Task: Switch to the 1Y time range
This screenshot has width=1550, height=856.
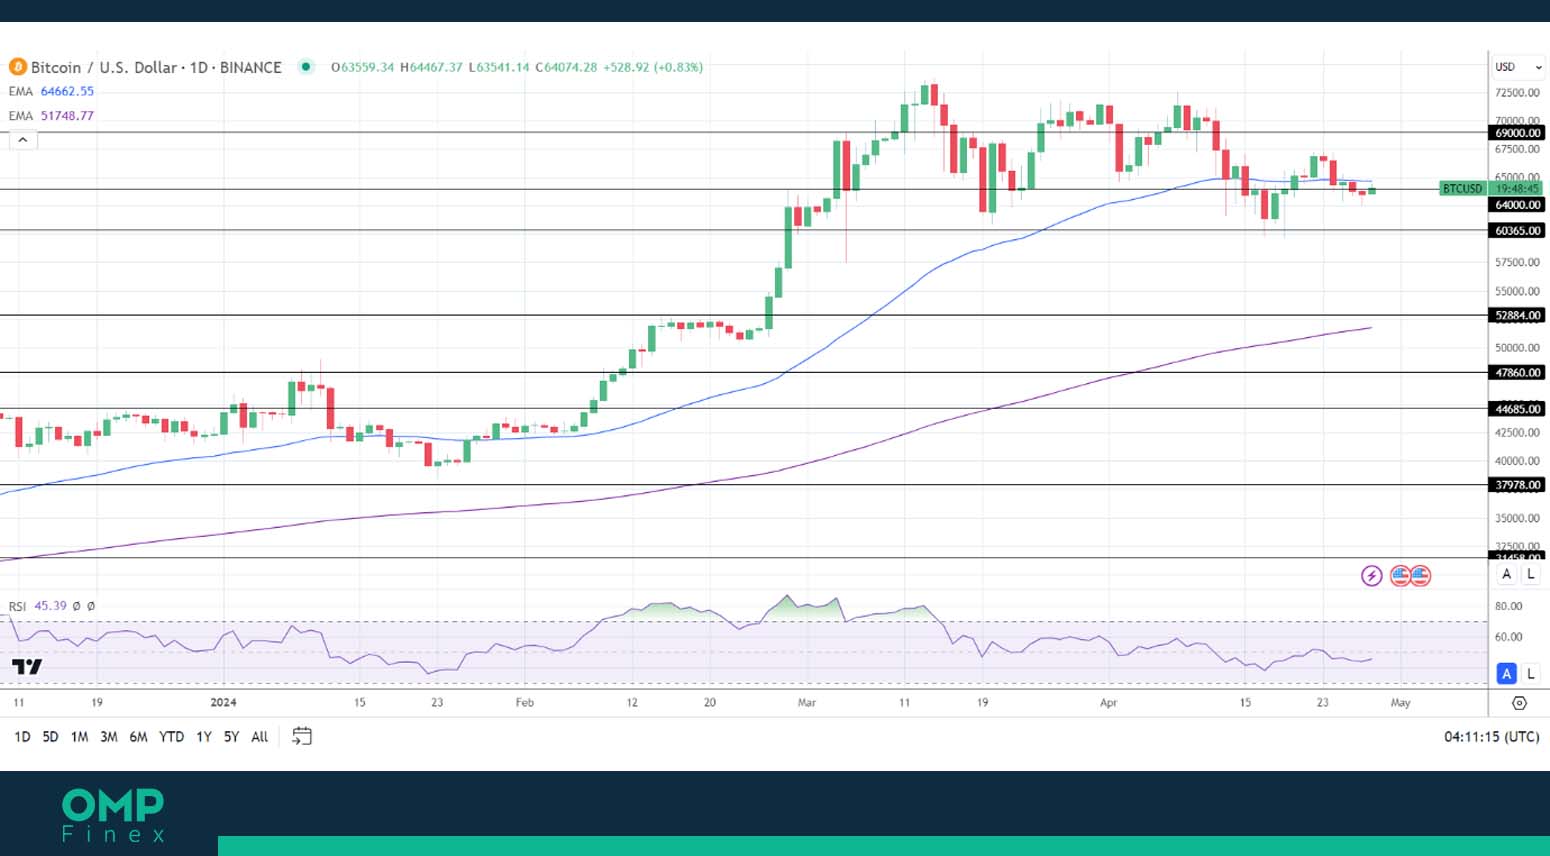Action: (x=204, y=737)
